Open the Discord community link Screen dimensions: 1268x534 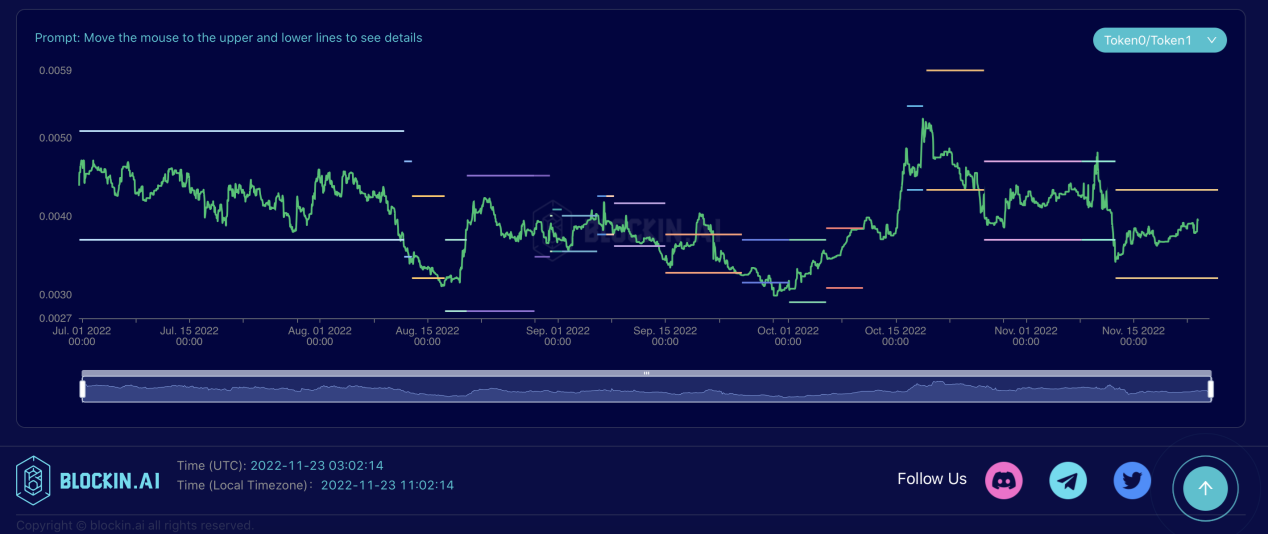(1003, 480)
